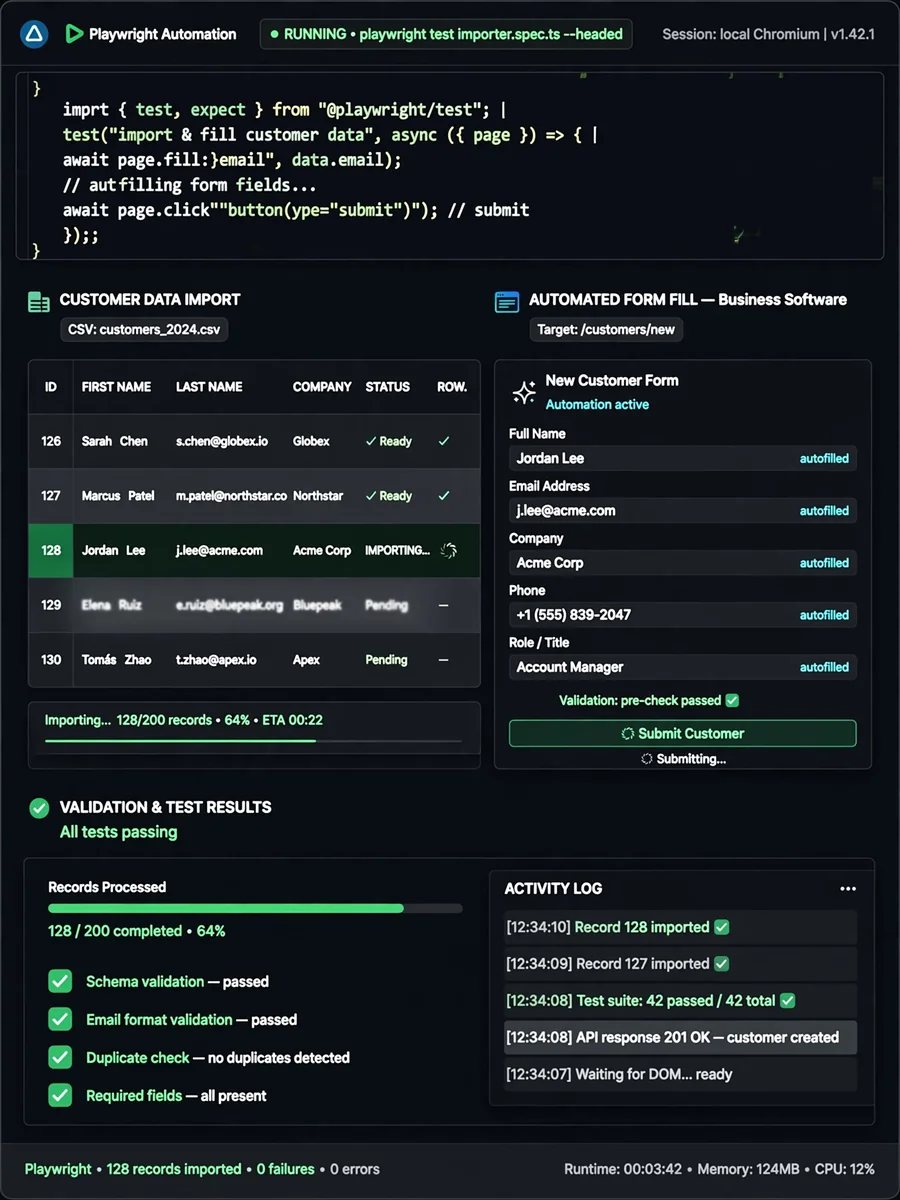Click the blue triangle app logo
This screenshot has width=900, height=1200.
[x=34, y=34]
